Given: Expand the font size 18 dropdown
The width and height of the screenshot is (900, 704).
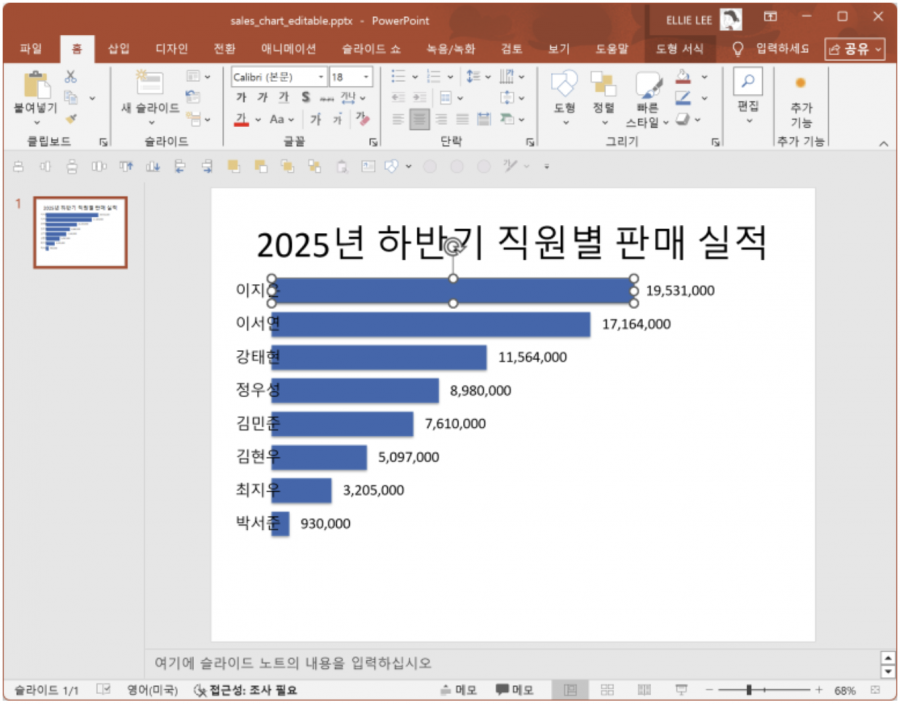Looking at the screenshot, I should point(366,76).
